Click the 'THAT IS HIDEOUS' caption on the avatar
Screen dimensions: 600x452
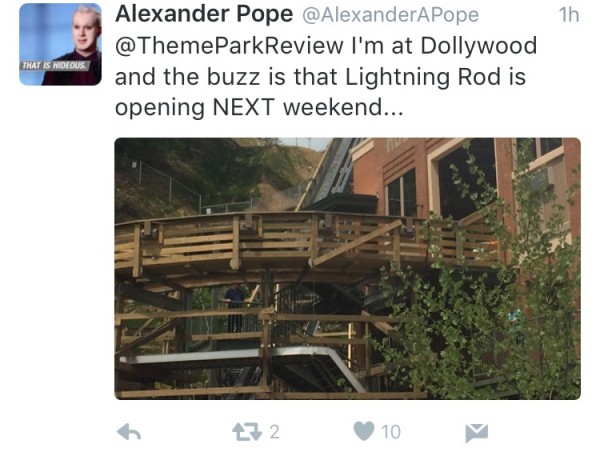(x=54, y=65)
